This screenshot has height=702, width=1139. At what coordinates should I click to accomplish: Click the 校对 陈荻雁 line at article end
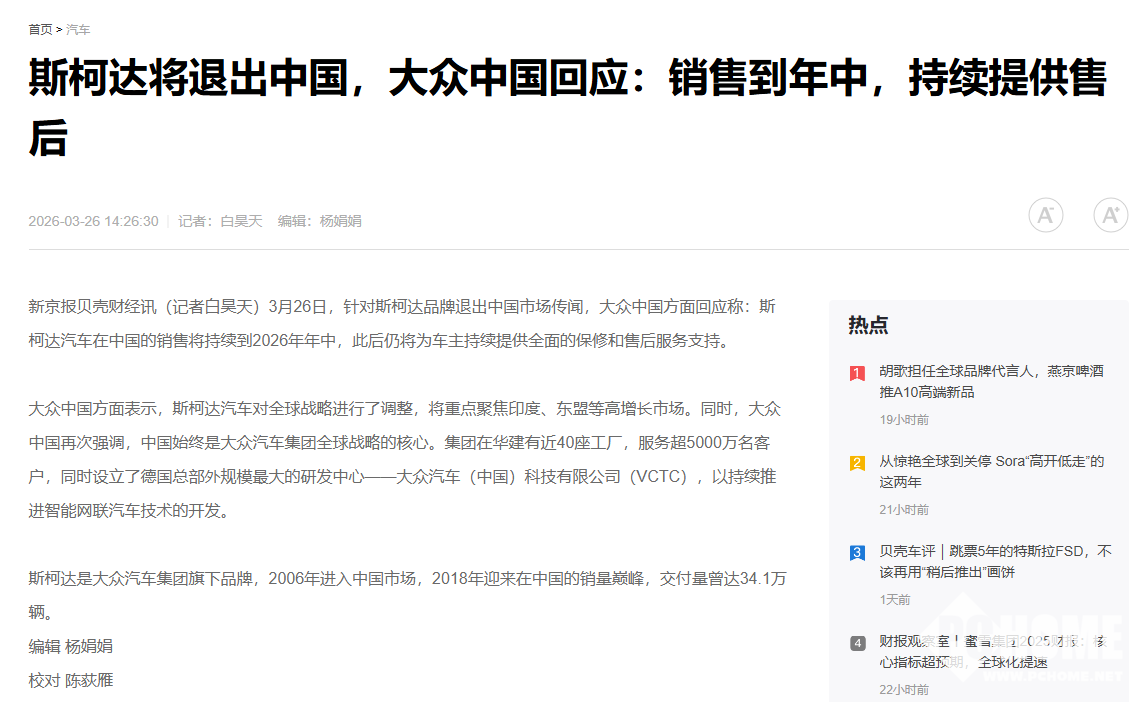(x=71, y=680)
